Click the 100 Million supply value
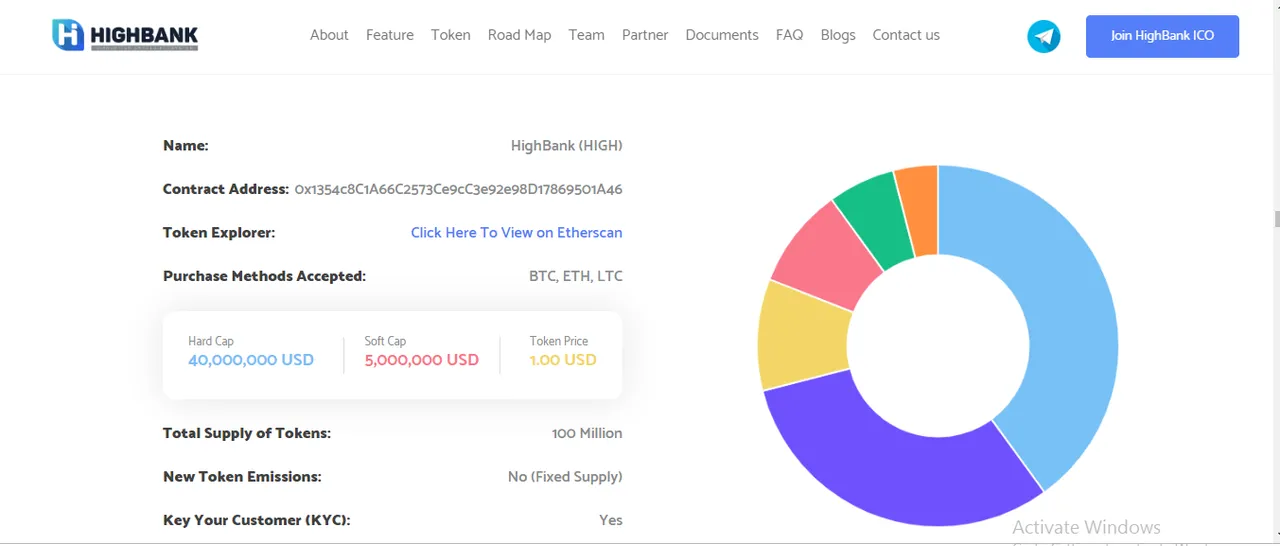The height and width of the screenshot is (546, 1280). tap(587, 433)
